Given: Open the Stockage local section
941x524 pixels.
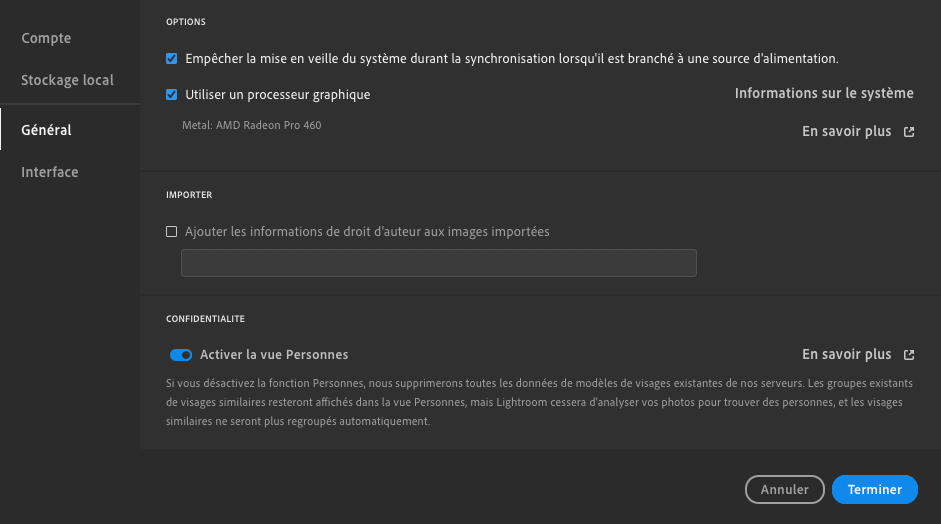Looking at the screenshot, I should click(67, 80).
